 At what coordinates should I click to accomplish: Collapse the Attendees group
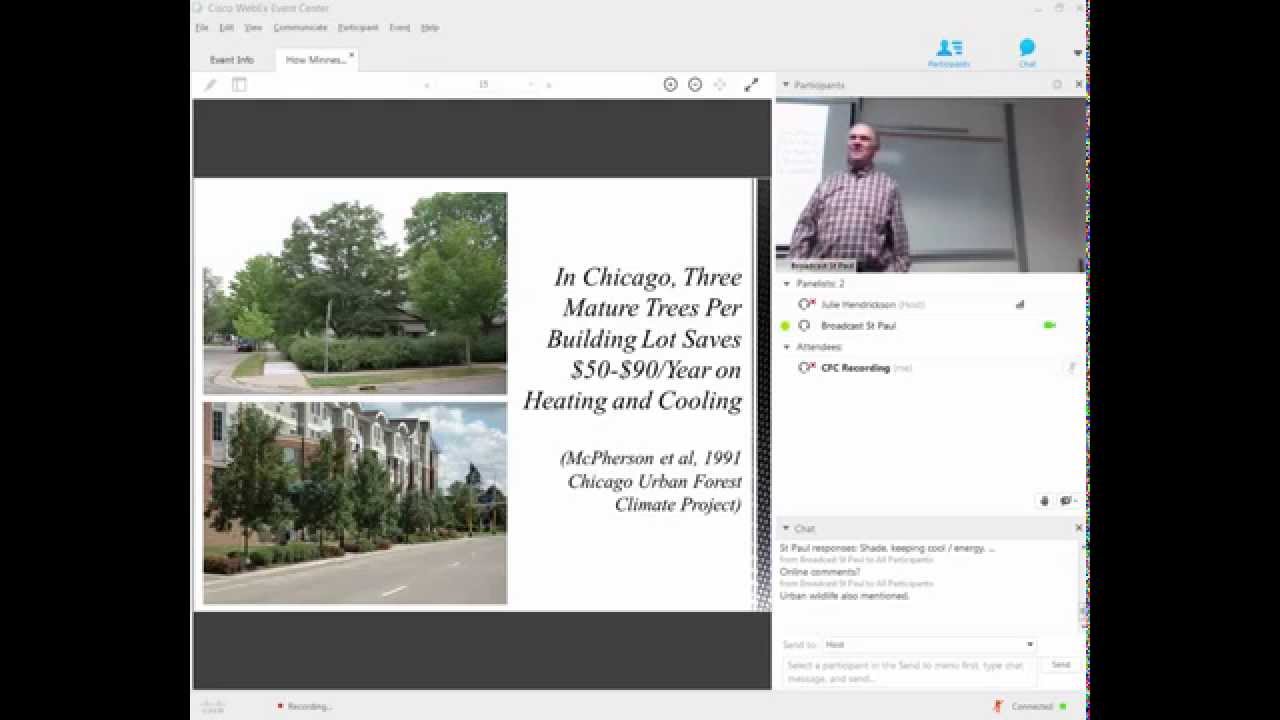786,347
